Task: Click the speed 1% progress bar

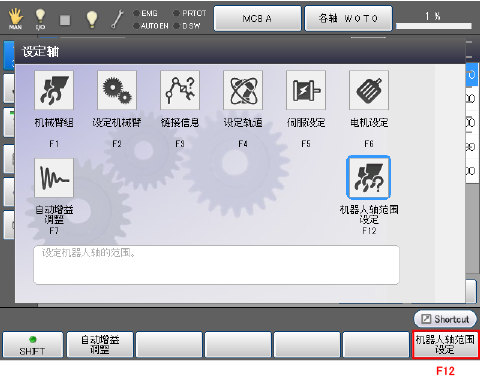Action: tap(434, 26)
